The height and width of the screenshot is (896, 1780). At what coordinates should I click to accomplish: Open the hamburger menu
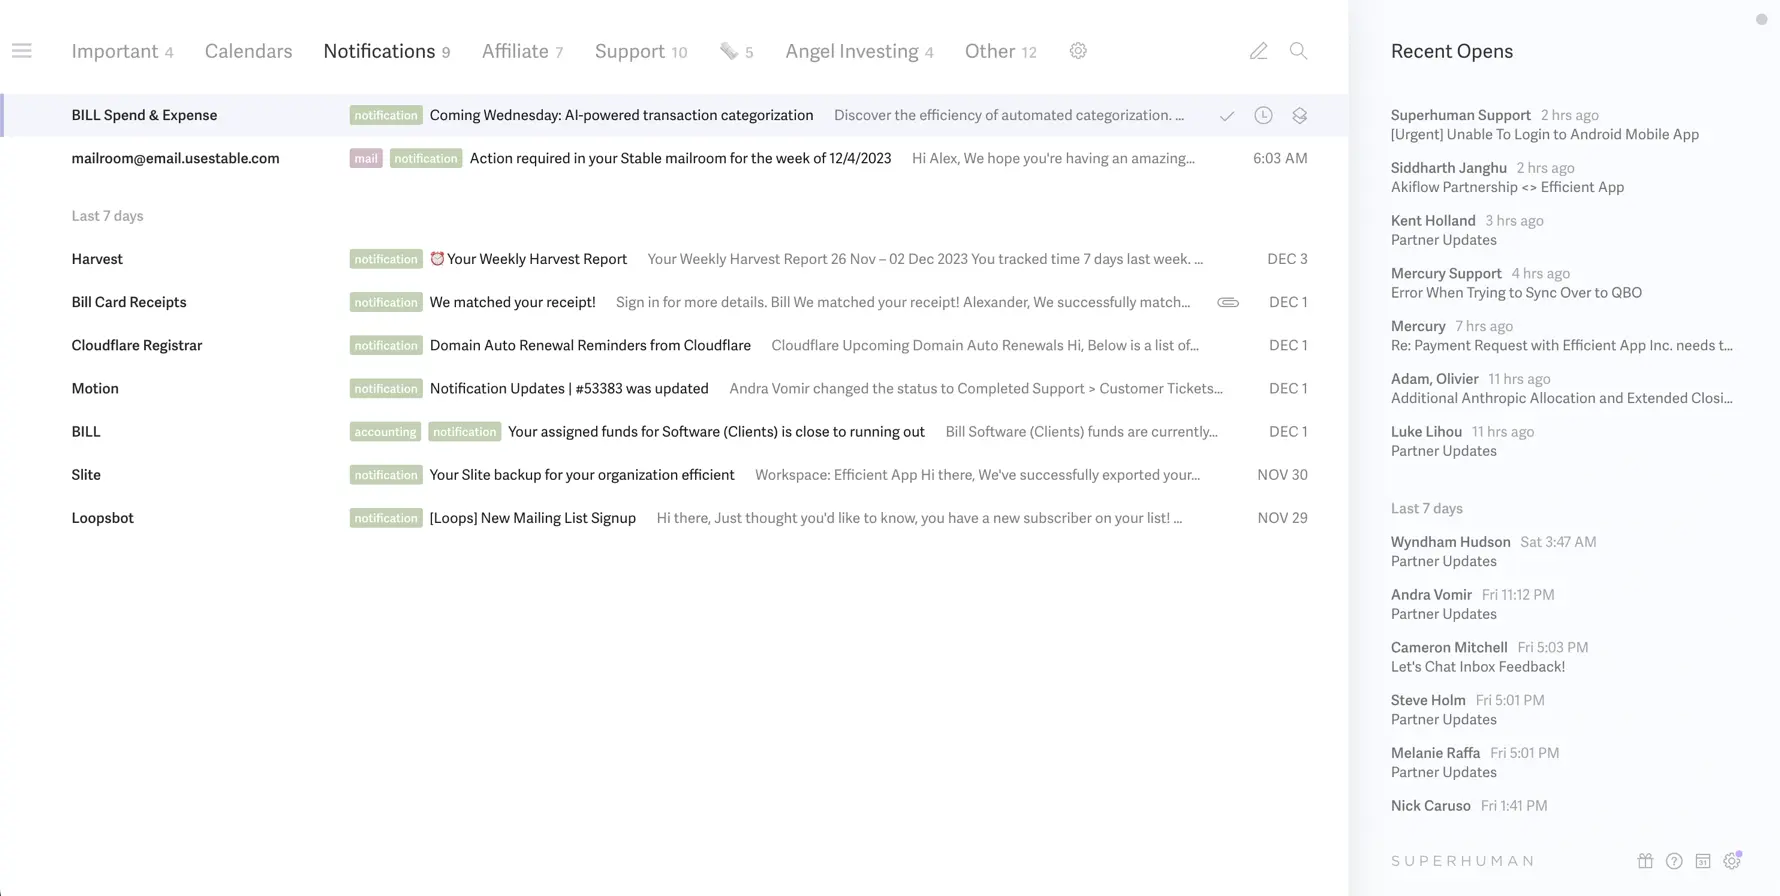pyautogui.click(x=22, y=51)
